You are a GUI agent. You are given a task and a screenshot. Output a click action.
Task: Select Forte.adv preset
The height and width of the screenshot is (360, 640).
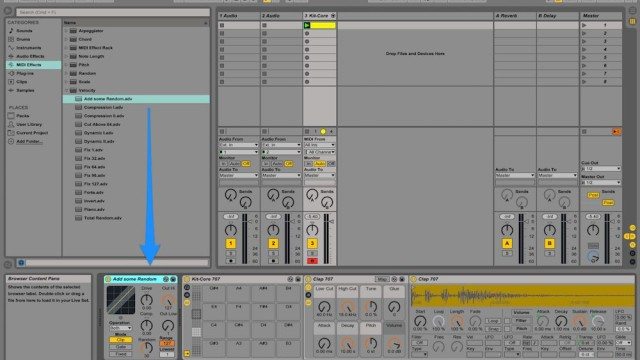point(93,193)
